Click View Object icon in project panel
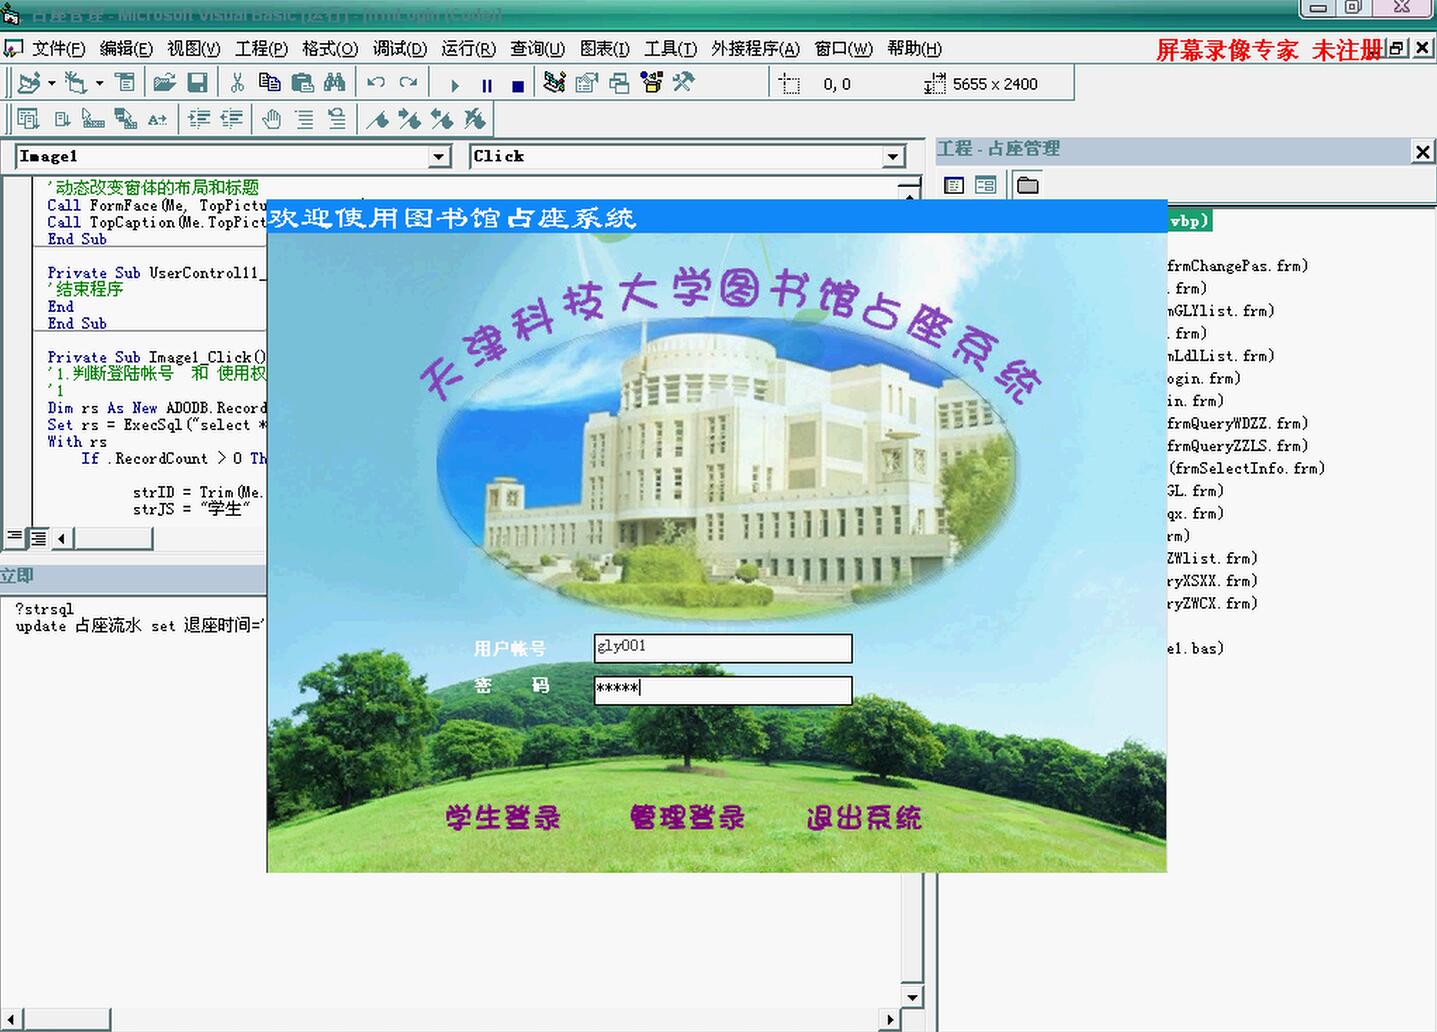1437x1032 pixels. pos(986,185)
